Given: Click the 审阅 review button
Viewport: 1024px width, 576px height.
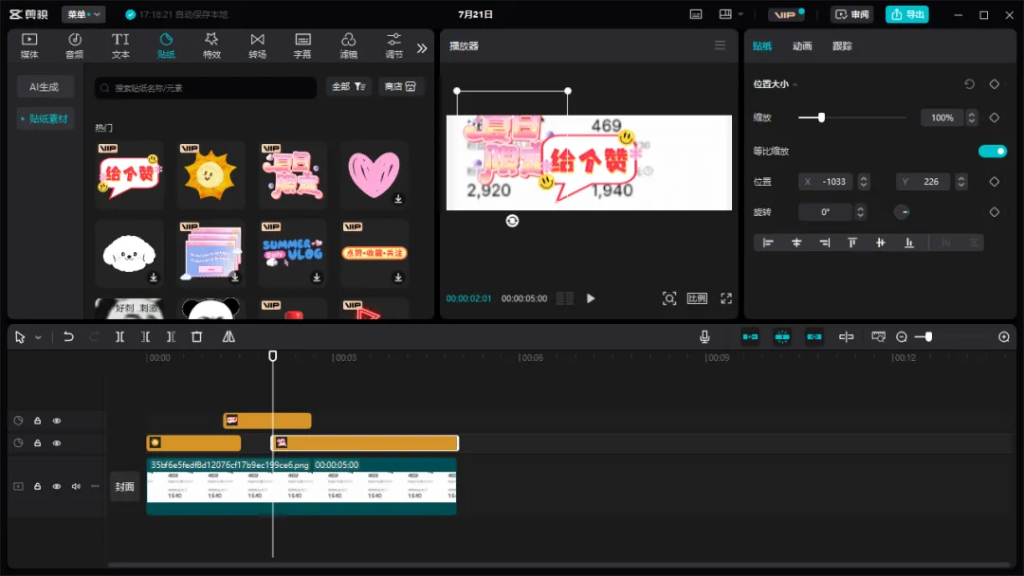Looking at the screenshot, I should (x=852, y=14).
